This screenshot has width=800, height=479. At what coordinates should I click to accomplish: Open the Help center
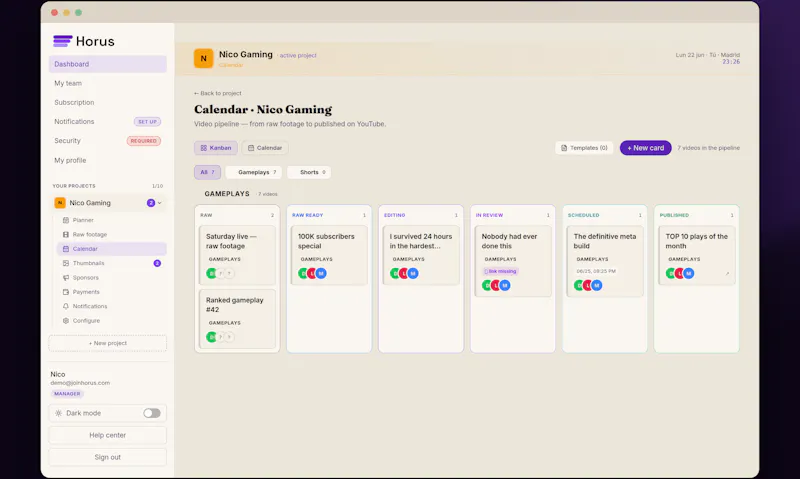[x=108, y=435]
